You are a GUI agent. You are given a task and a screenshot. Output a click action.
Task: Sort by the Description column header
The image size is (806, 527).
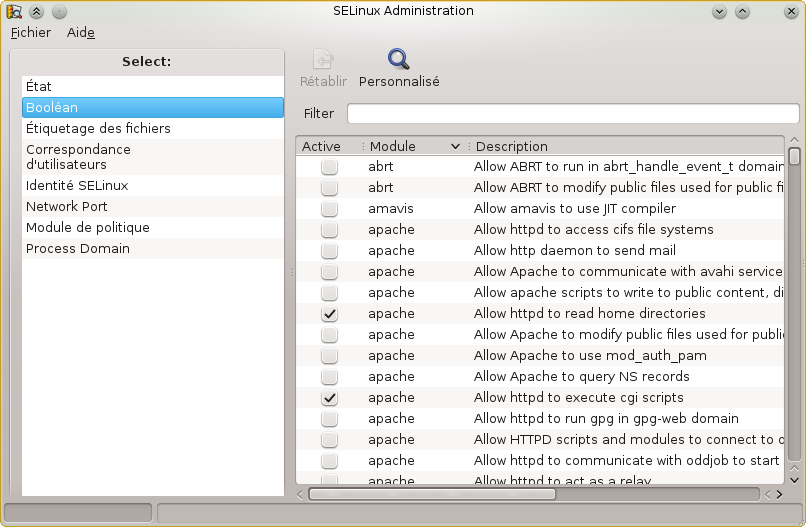[627, 147]
